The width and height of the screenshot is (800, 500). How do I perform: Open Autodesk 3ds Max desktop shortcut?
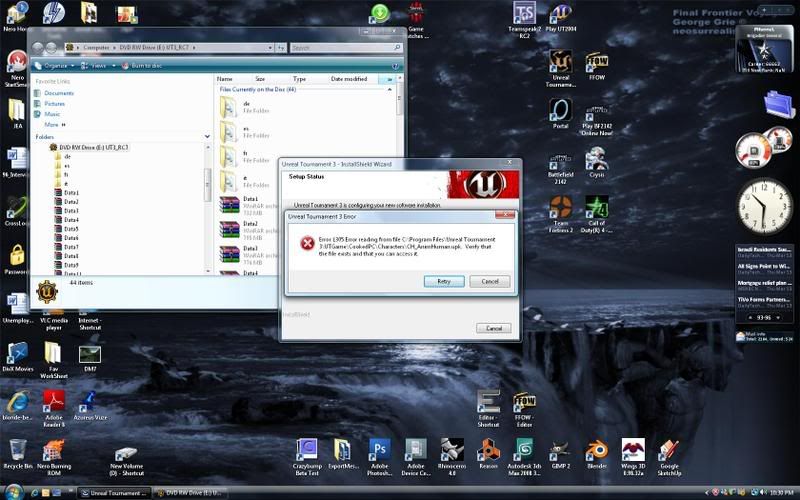point(524,457)
